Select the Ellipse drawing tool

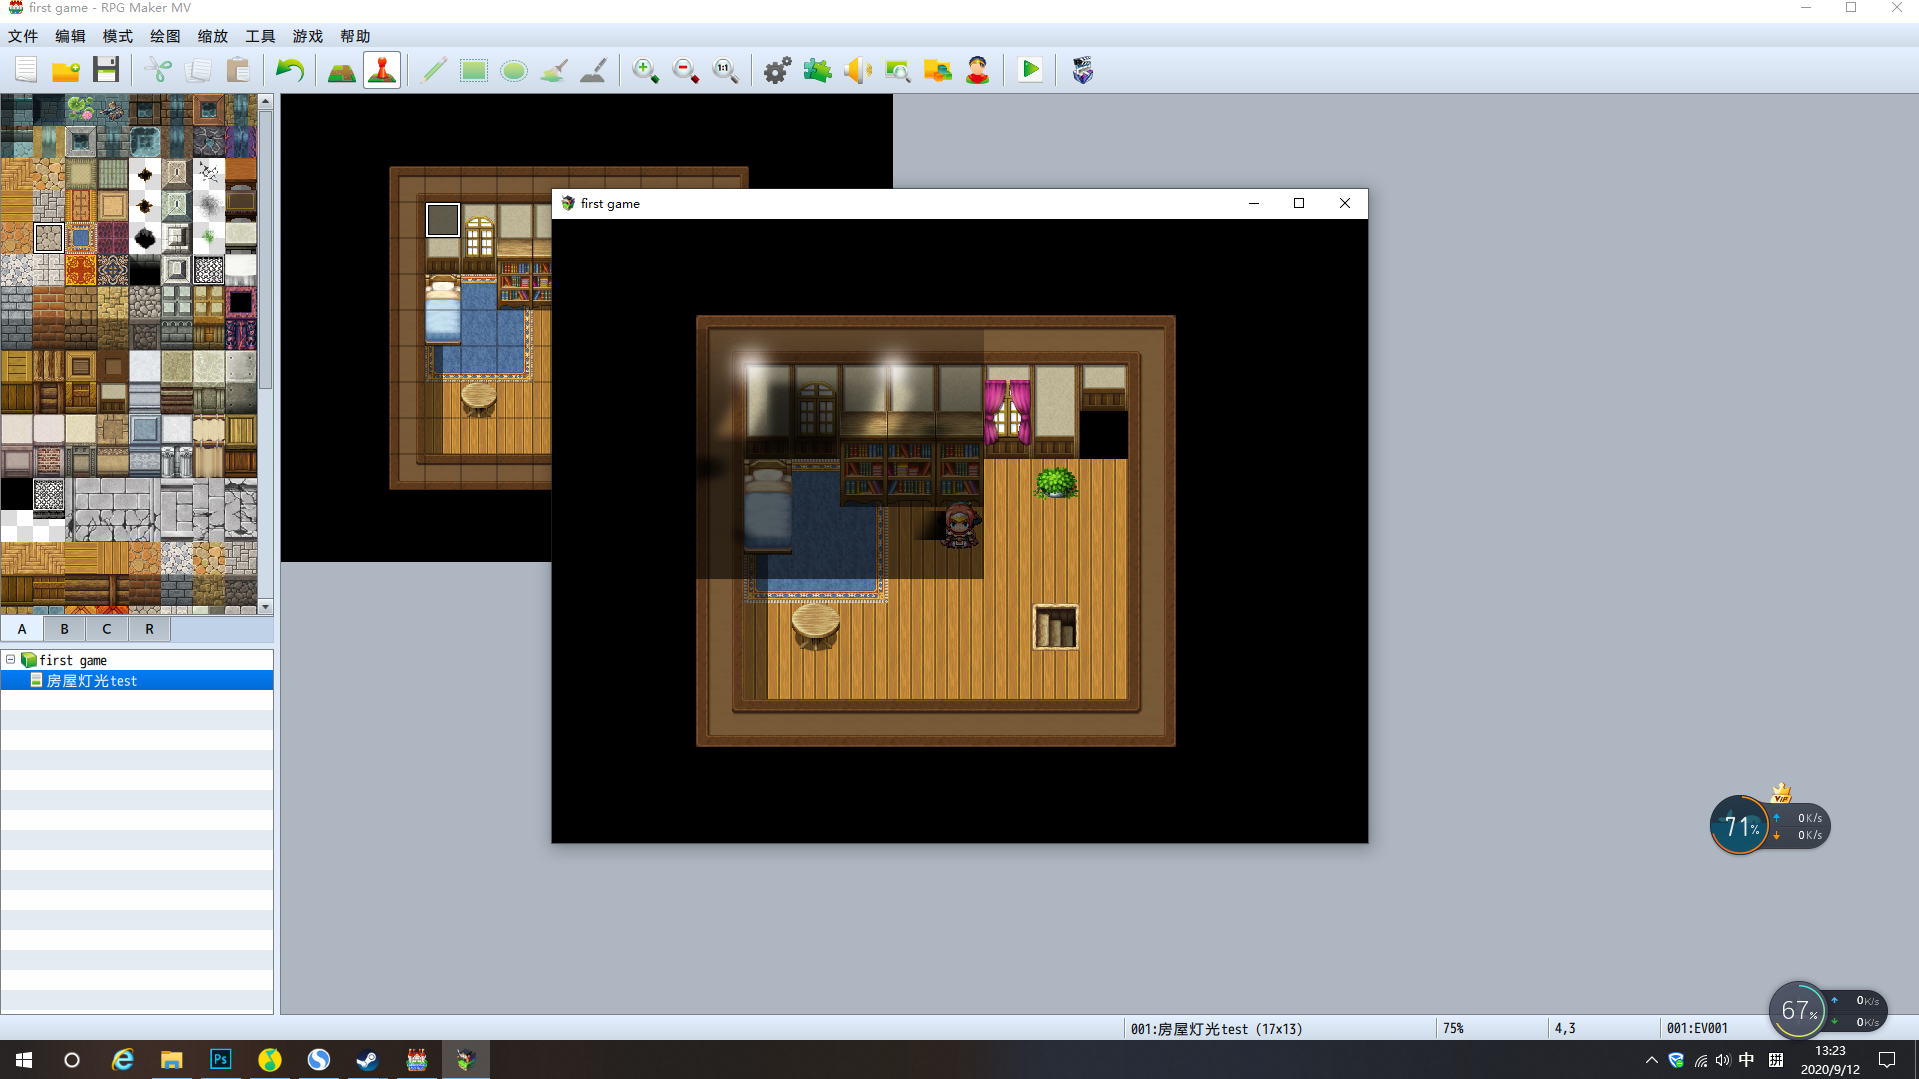tap(514, 70)
